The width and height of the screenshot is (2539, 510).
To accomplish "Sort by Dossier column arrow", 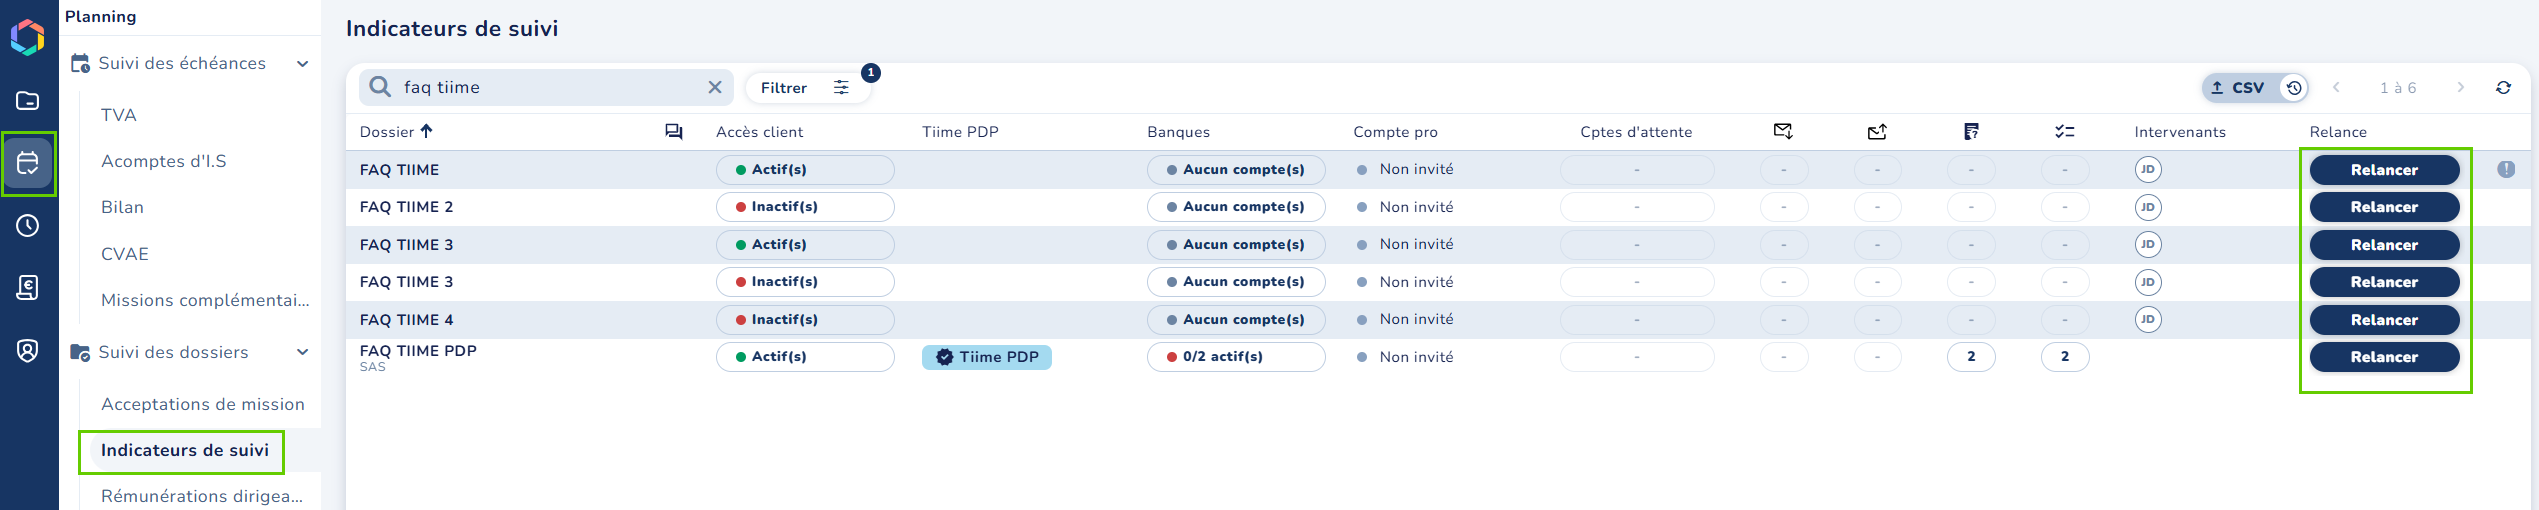I will coord(427,131).
